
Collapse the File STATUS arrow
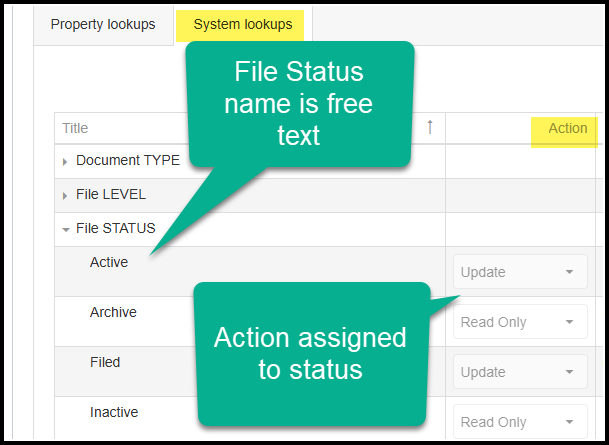(x=66, y=229)
